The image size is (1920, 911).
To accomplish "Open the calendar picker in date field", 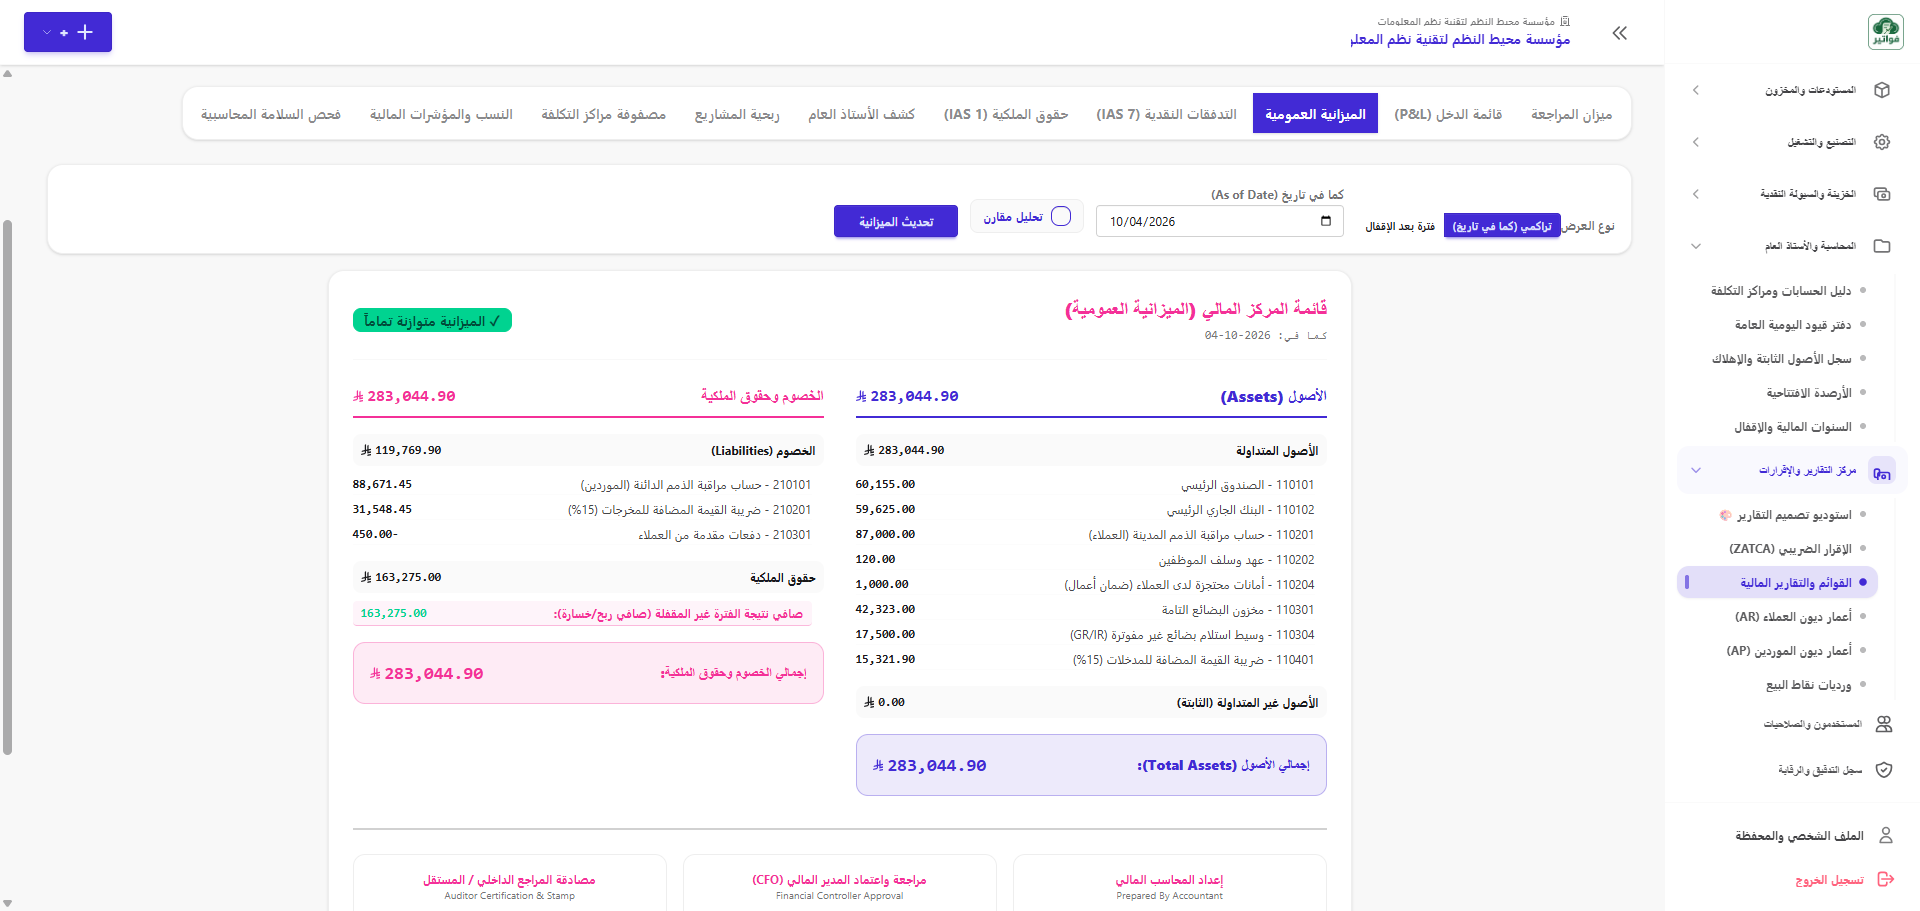I will (x=1326, y=221).
